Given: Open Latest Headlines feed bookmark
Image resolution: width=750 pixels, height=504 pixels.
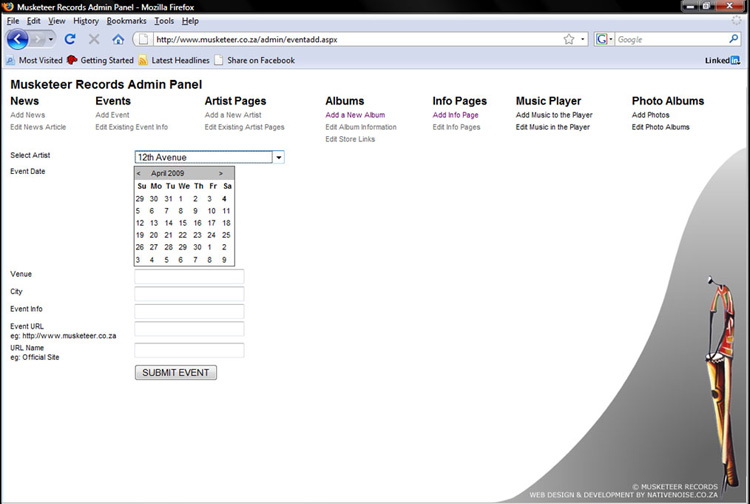Looking at the screenshot, I should (x=174, y=60).
